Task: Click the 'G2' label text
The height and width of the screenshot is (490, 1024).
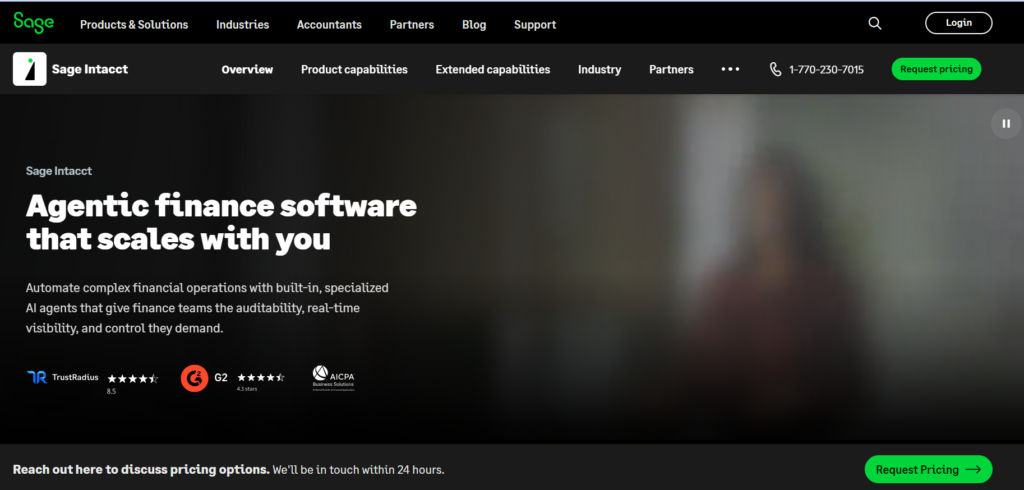Action: point(221,377)
